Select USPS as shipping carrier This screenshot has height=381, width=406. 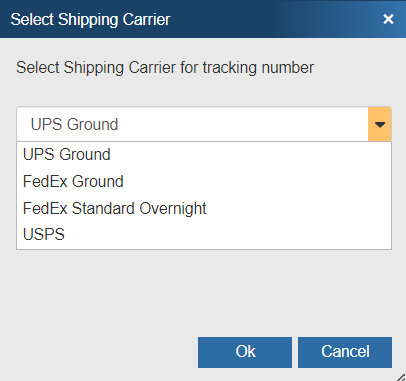click(x=204, y=234)
